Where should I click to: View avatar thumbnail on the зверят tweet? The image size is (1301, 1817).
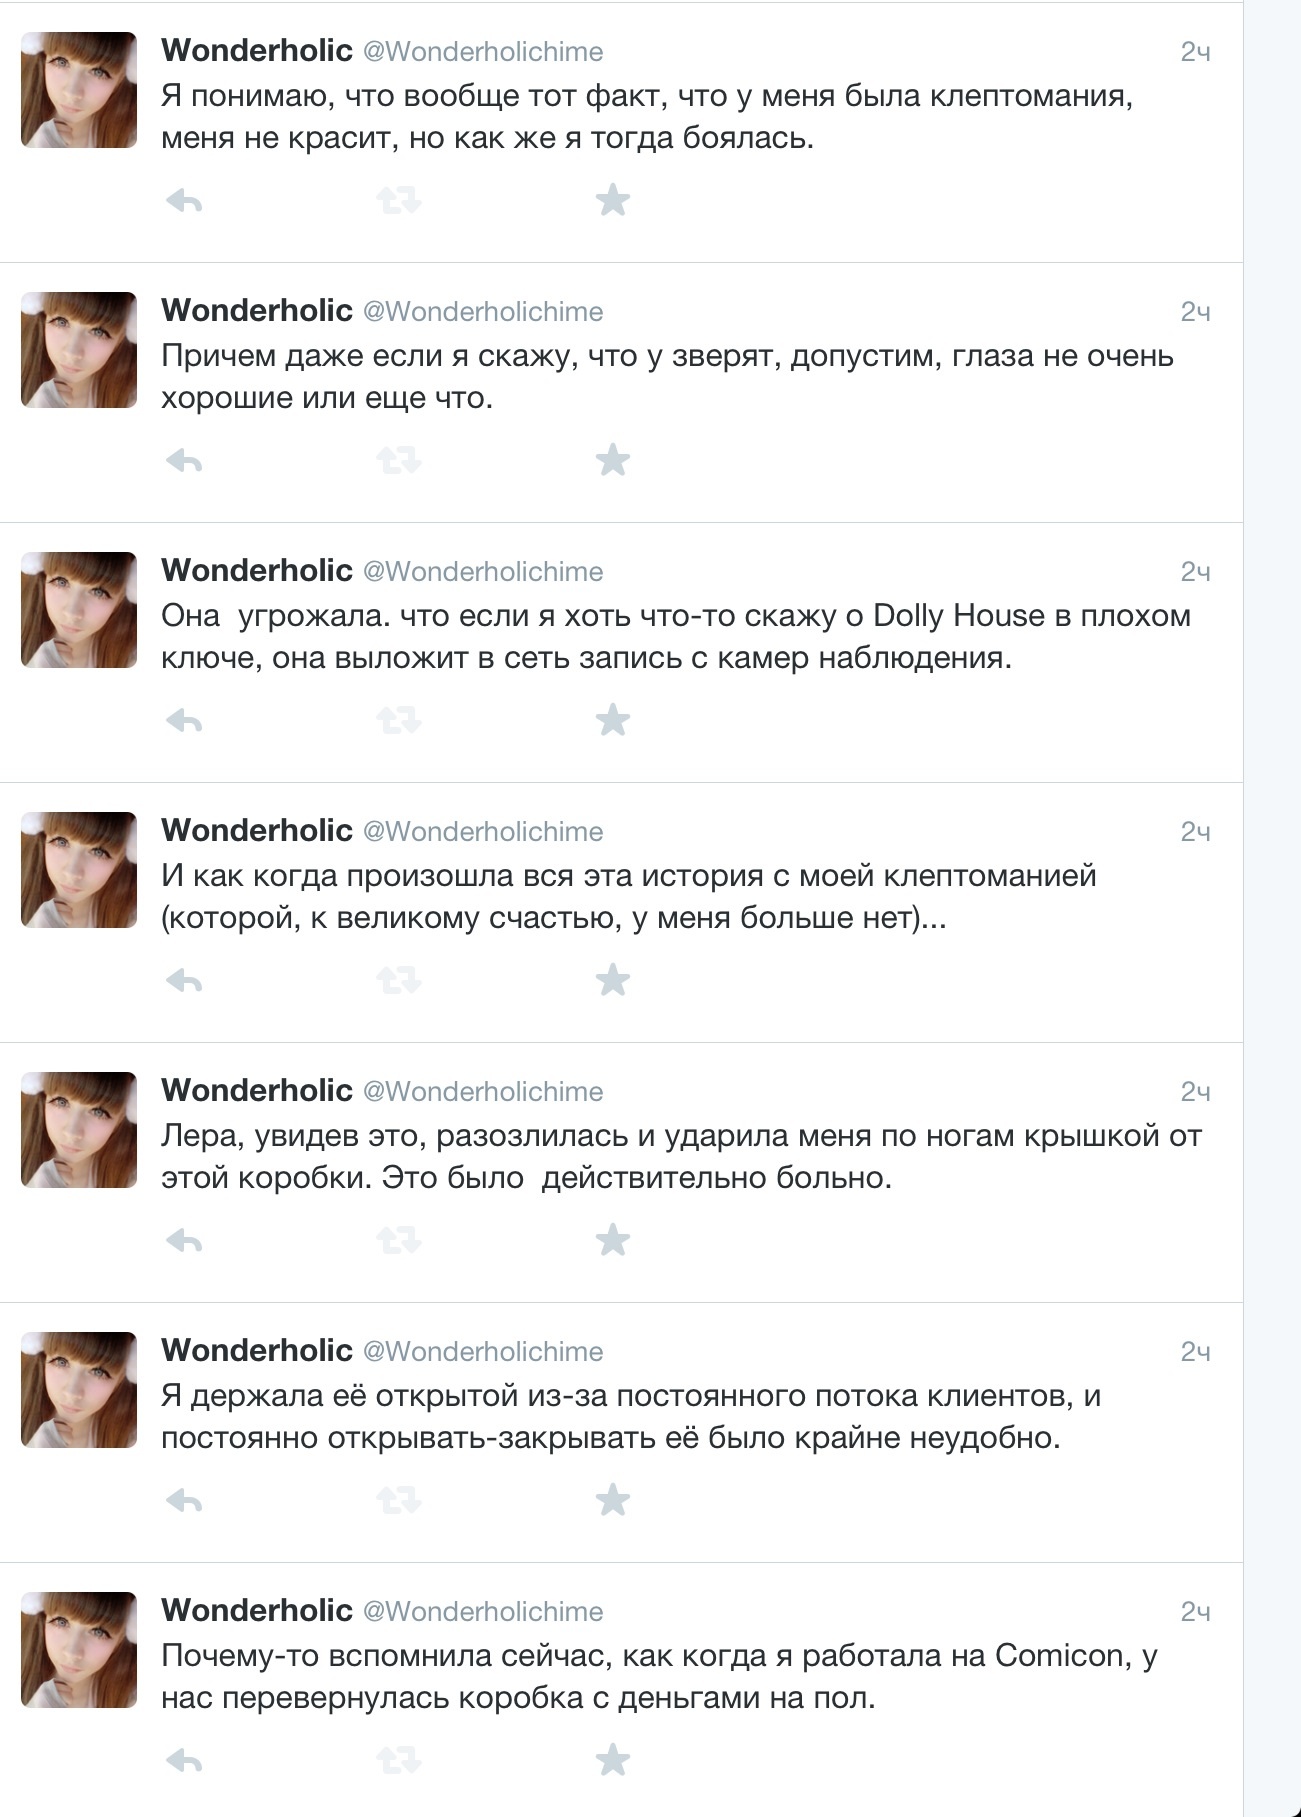pyautogui.click(x=79, y=350)
